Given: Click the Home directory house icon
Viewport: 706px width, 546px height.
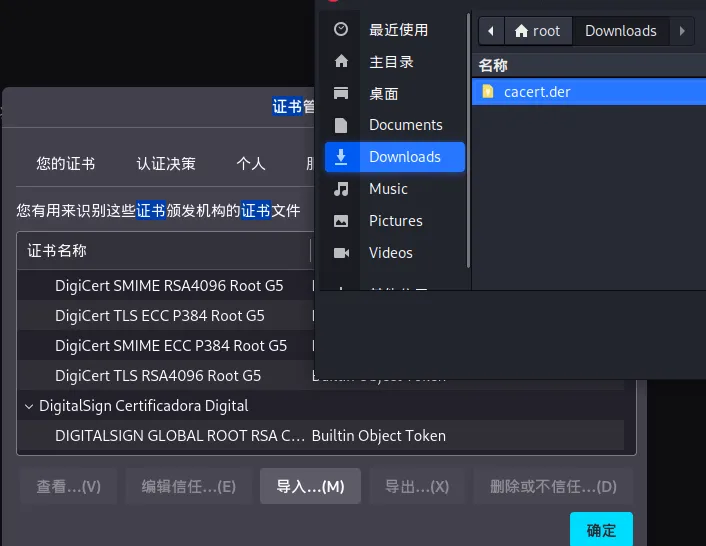Looking at the screenshot, I should click(x=341, y=61).
